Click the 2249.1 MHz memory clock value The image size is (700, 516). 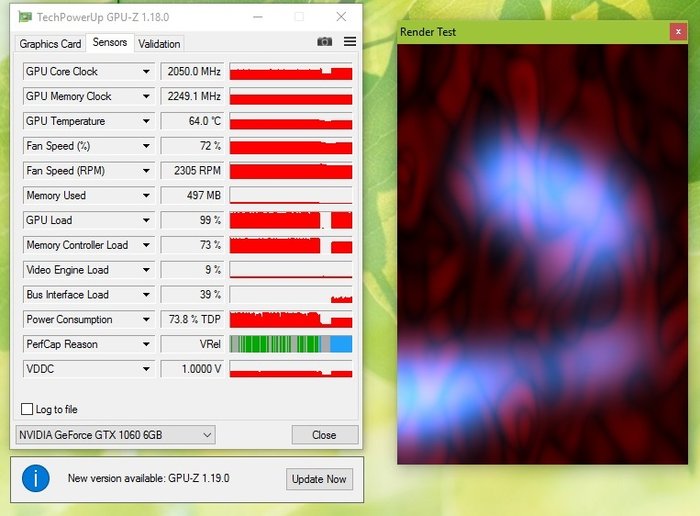(x=192, y=96)
